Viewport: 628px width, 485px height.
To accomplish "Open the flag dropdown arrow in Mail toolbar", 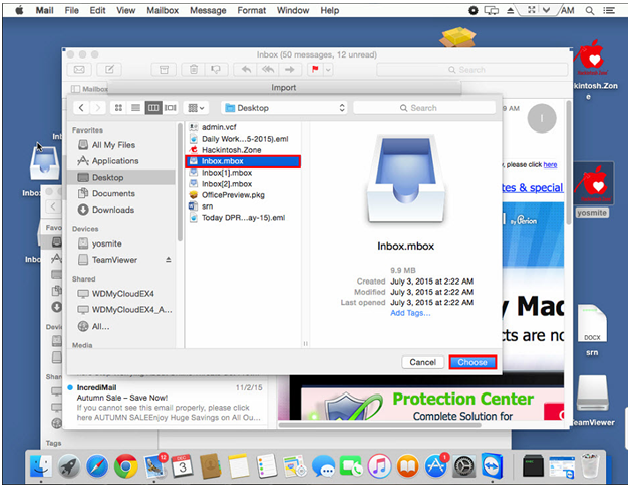I will coord(328,70).
